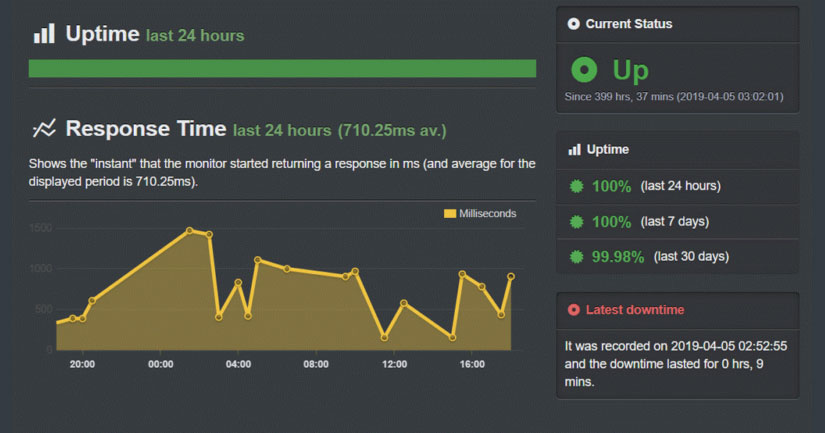Click the Current Status radio-dot icon
The image size is (825, 433).
click(573, 24)
